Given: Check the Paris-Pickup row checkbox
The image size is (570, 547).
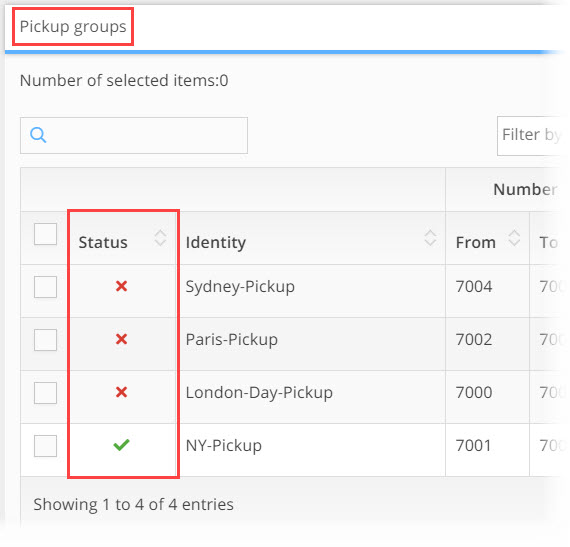Looking at the screenshot, I should (45, 340).
